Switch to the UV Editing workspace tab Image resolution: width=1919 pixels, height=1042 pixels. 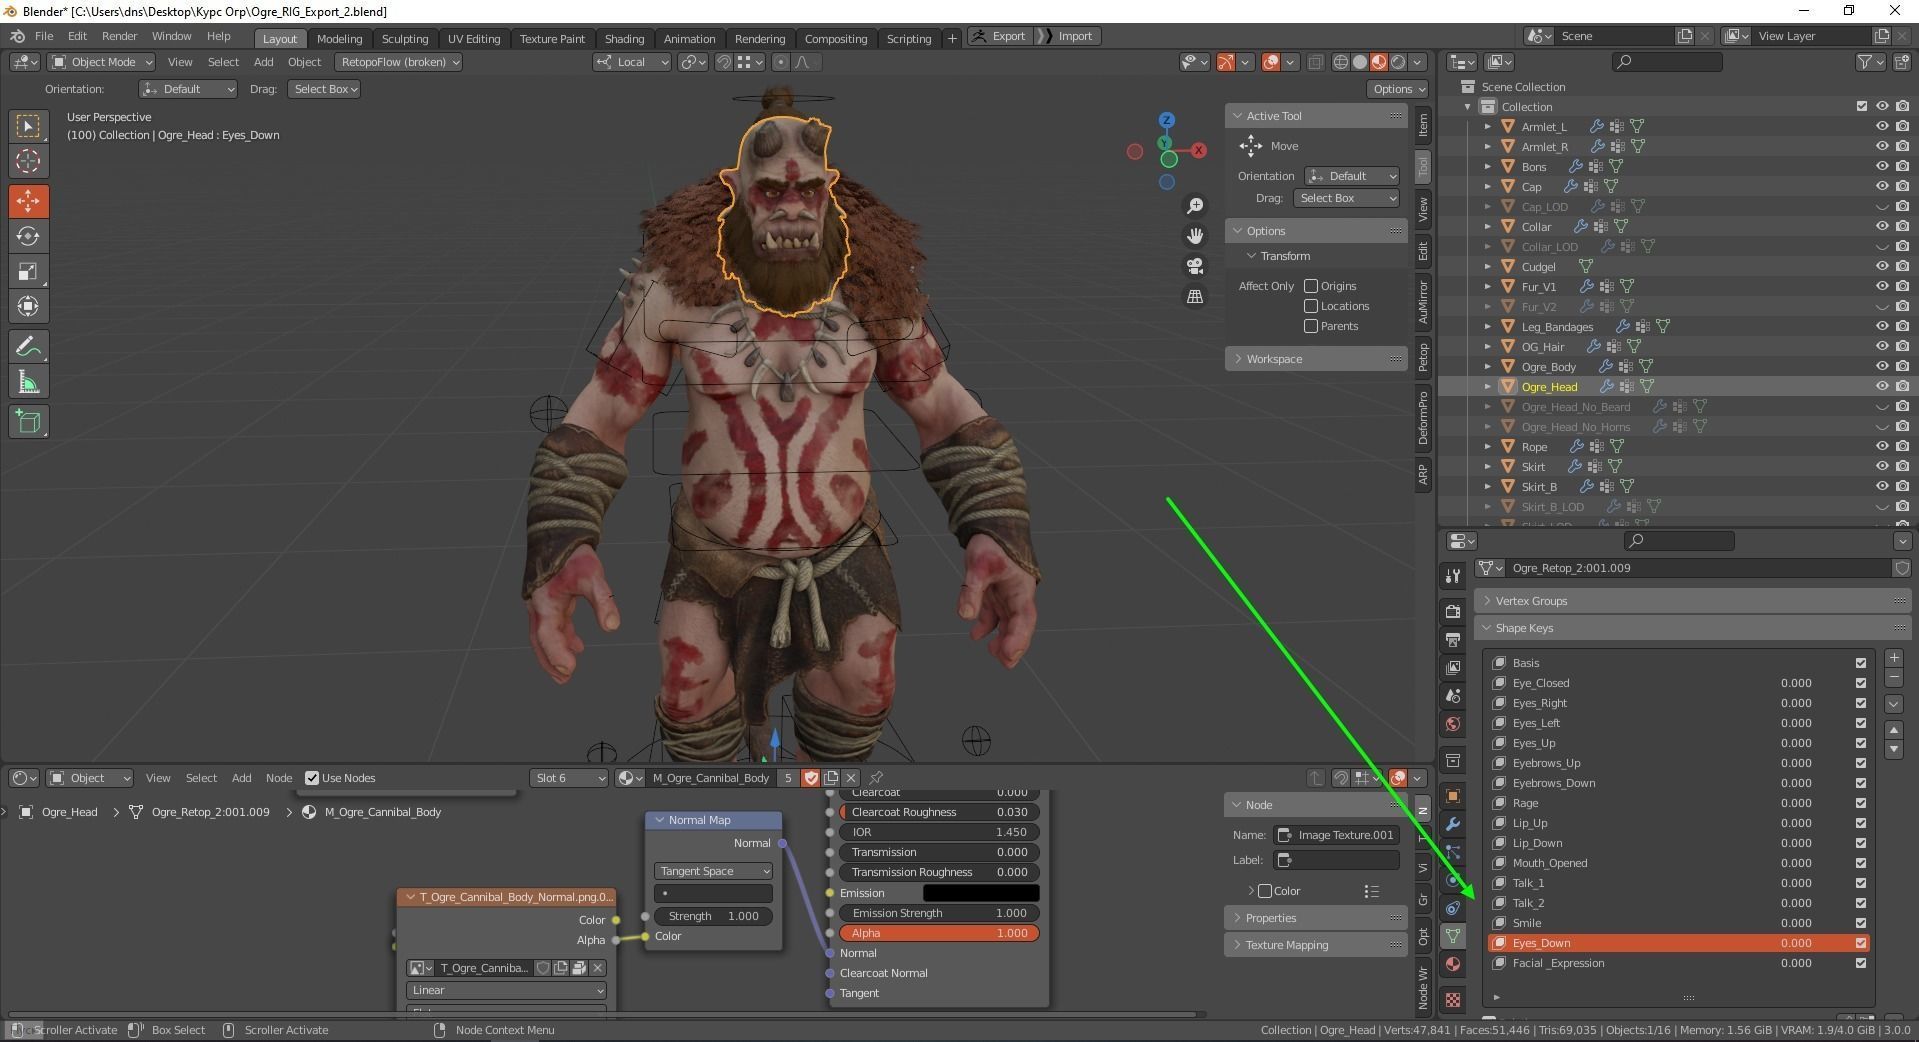tap(474, 39)
